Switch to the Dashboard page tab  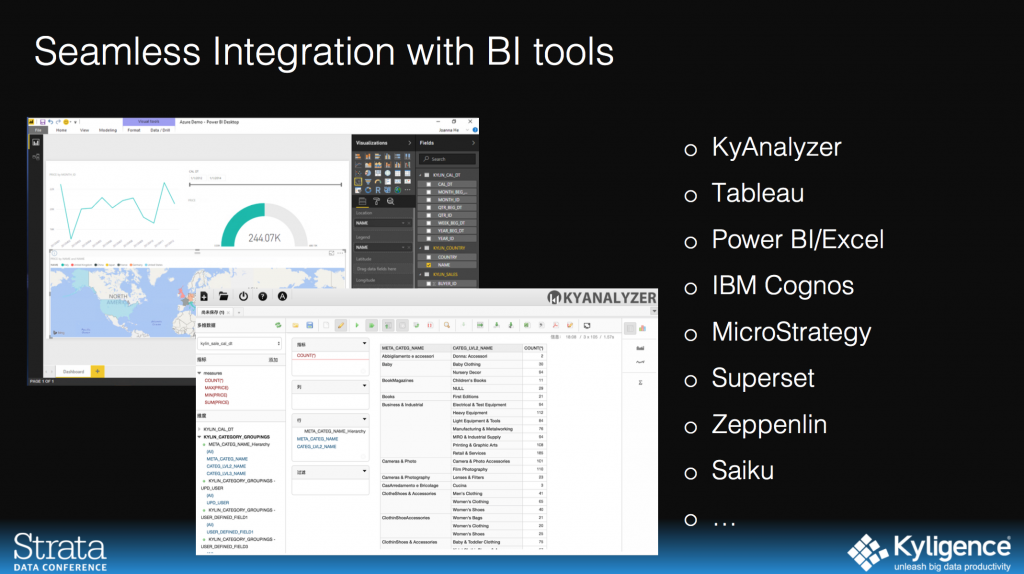click(x=73, y=371)
